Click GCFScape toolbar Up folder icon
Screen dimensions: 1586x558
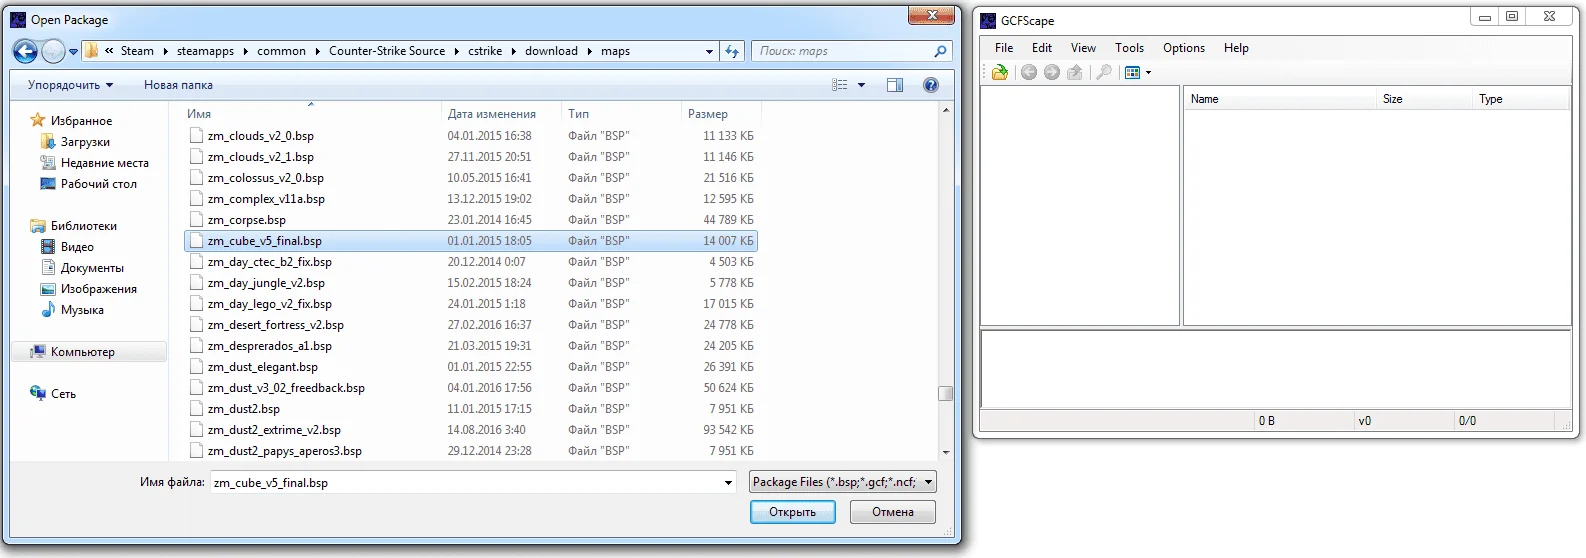click(x=1075, y=72)
